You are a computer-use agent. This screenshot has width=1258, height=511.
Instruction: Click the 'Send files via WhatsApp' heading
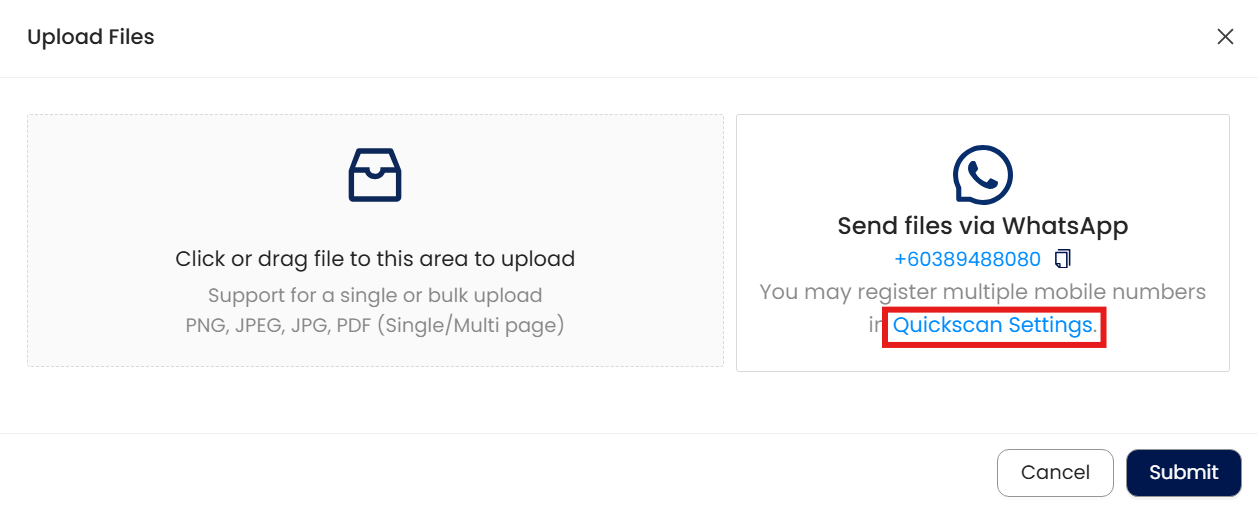pyautogui.click(x=982, y=226)
